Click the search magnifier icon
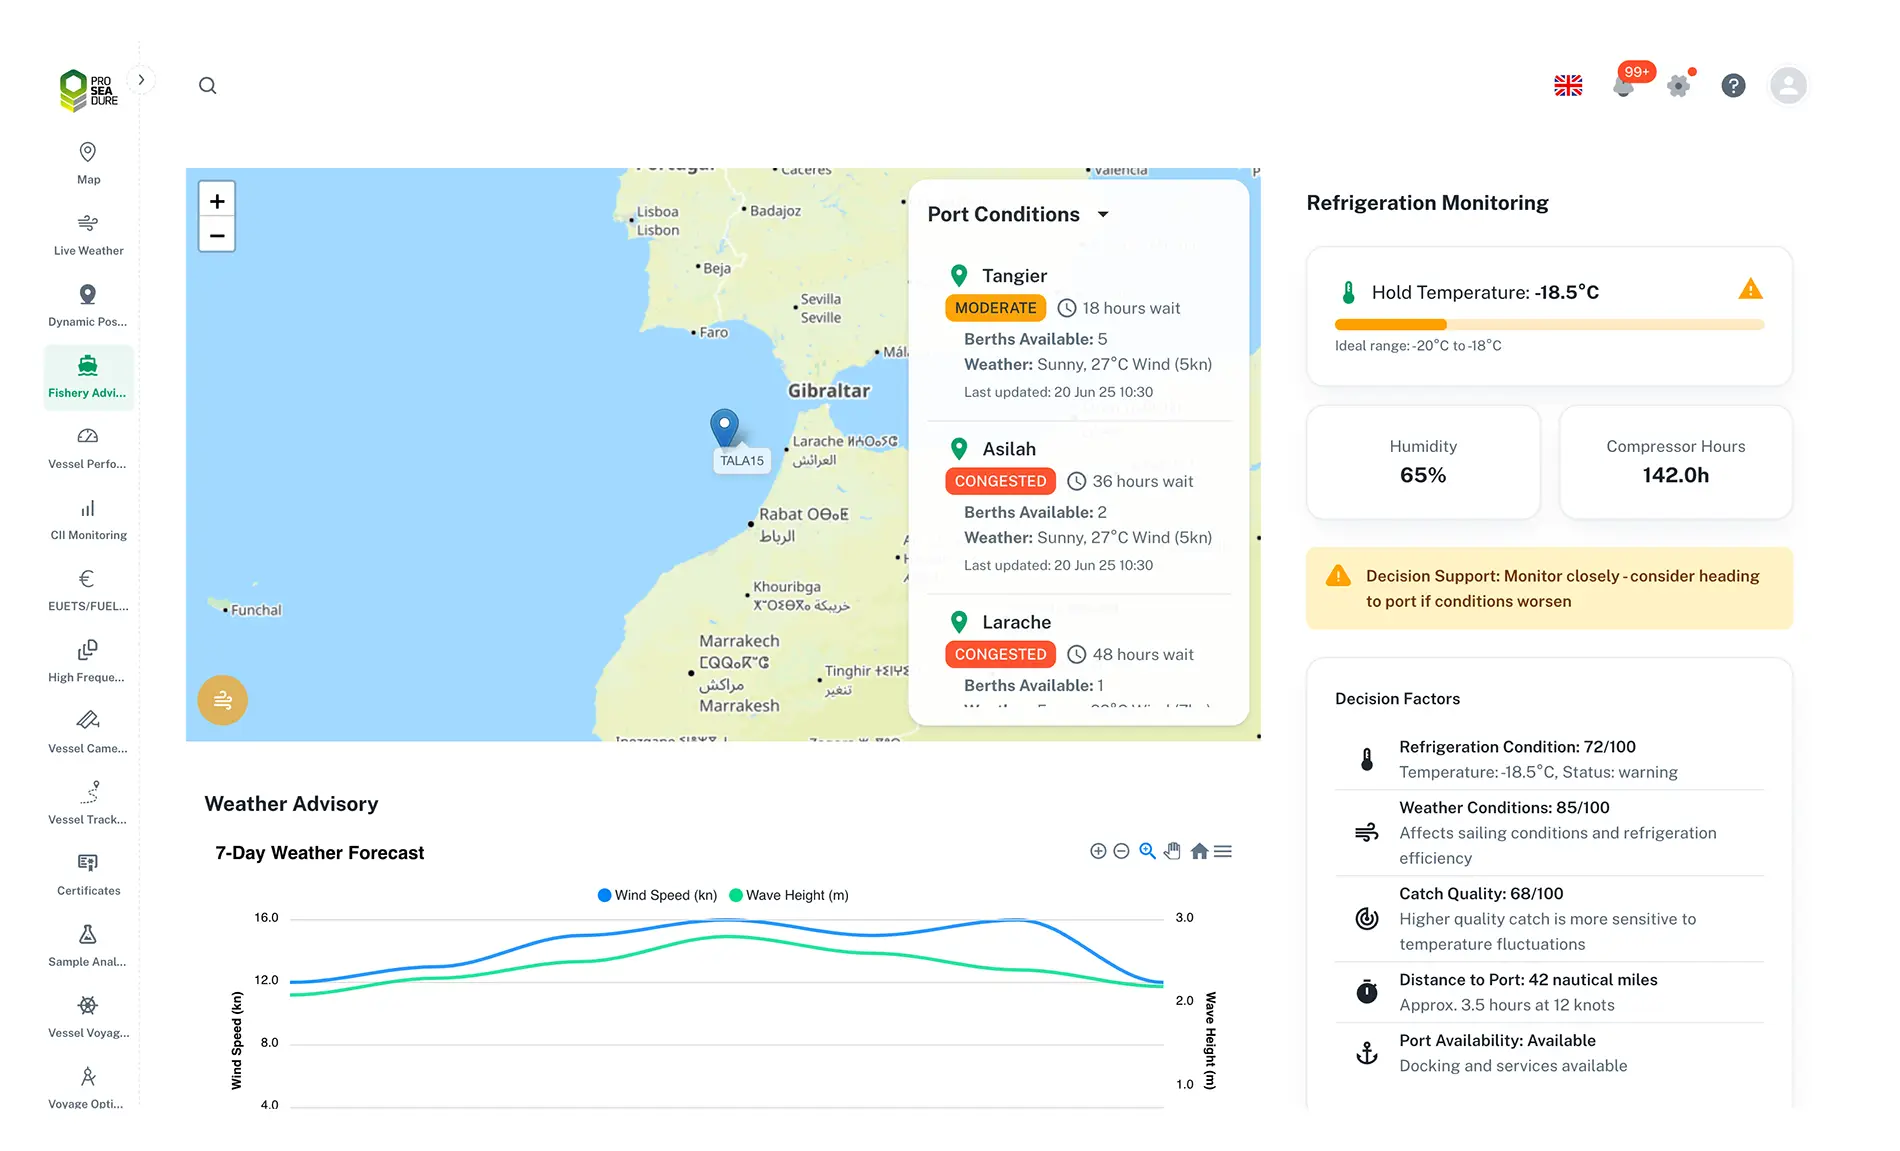Image resolution: width=1900 pixels, height=1151 pixels. tap(207, 86)
